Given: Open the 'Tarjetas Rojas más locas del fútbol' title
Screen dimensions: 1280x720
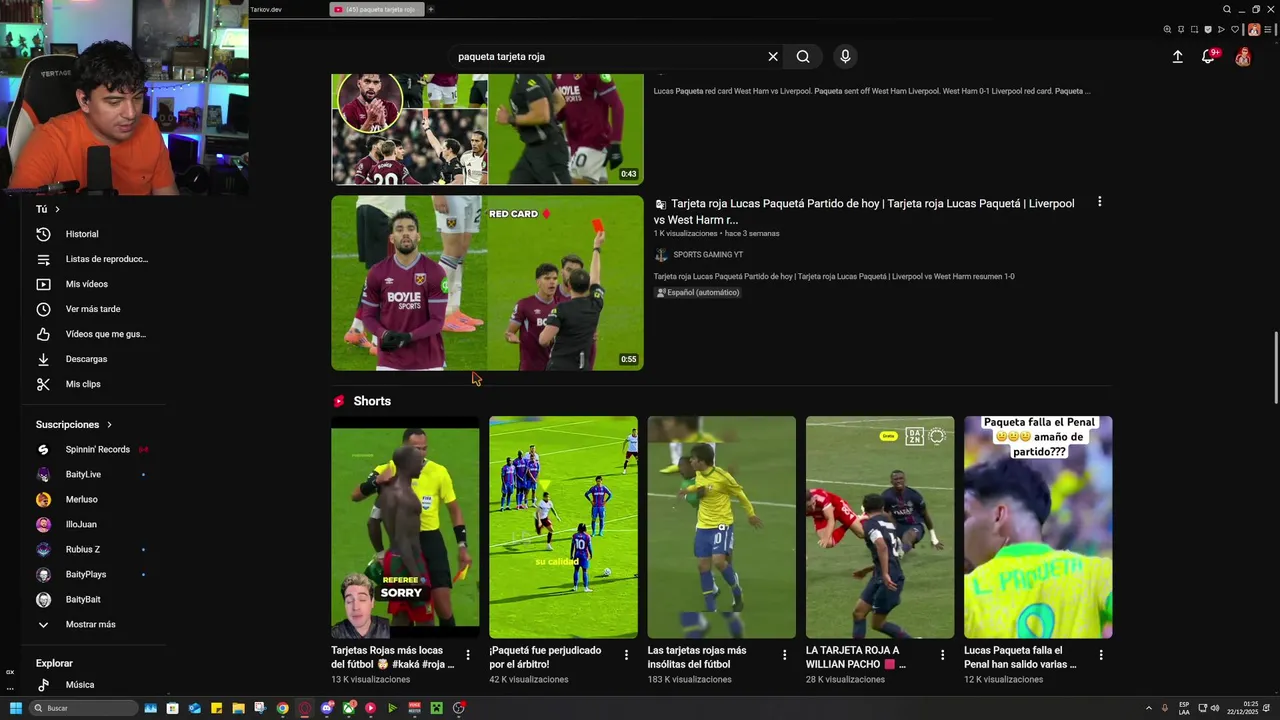Looking at the screenshot, I should pyautogui.click(x=394, y=657).
